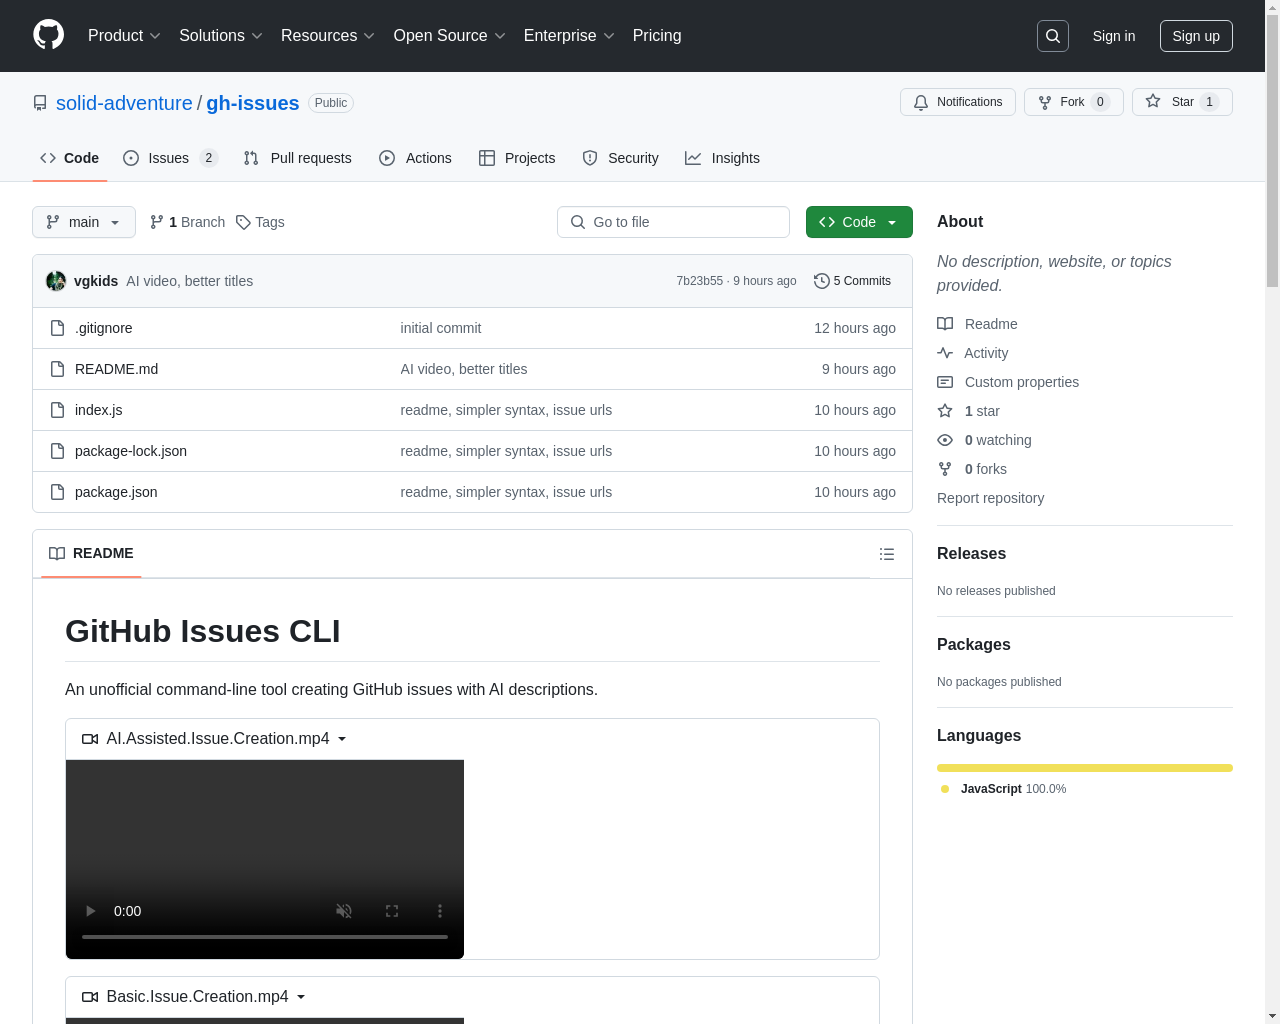Open the Releases heading link
The image size is (1280, 1024).
971,554
